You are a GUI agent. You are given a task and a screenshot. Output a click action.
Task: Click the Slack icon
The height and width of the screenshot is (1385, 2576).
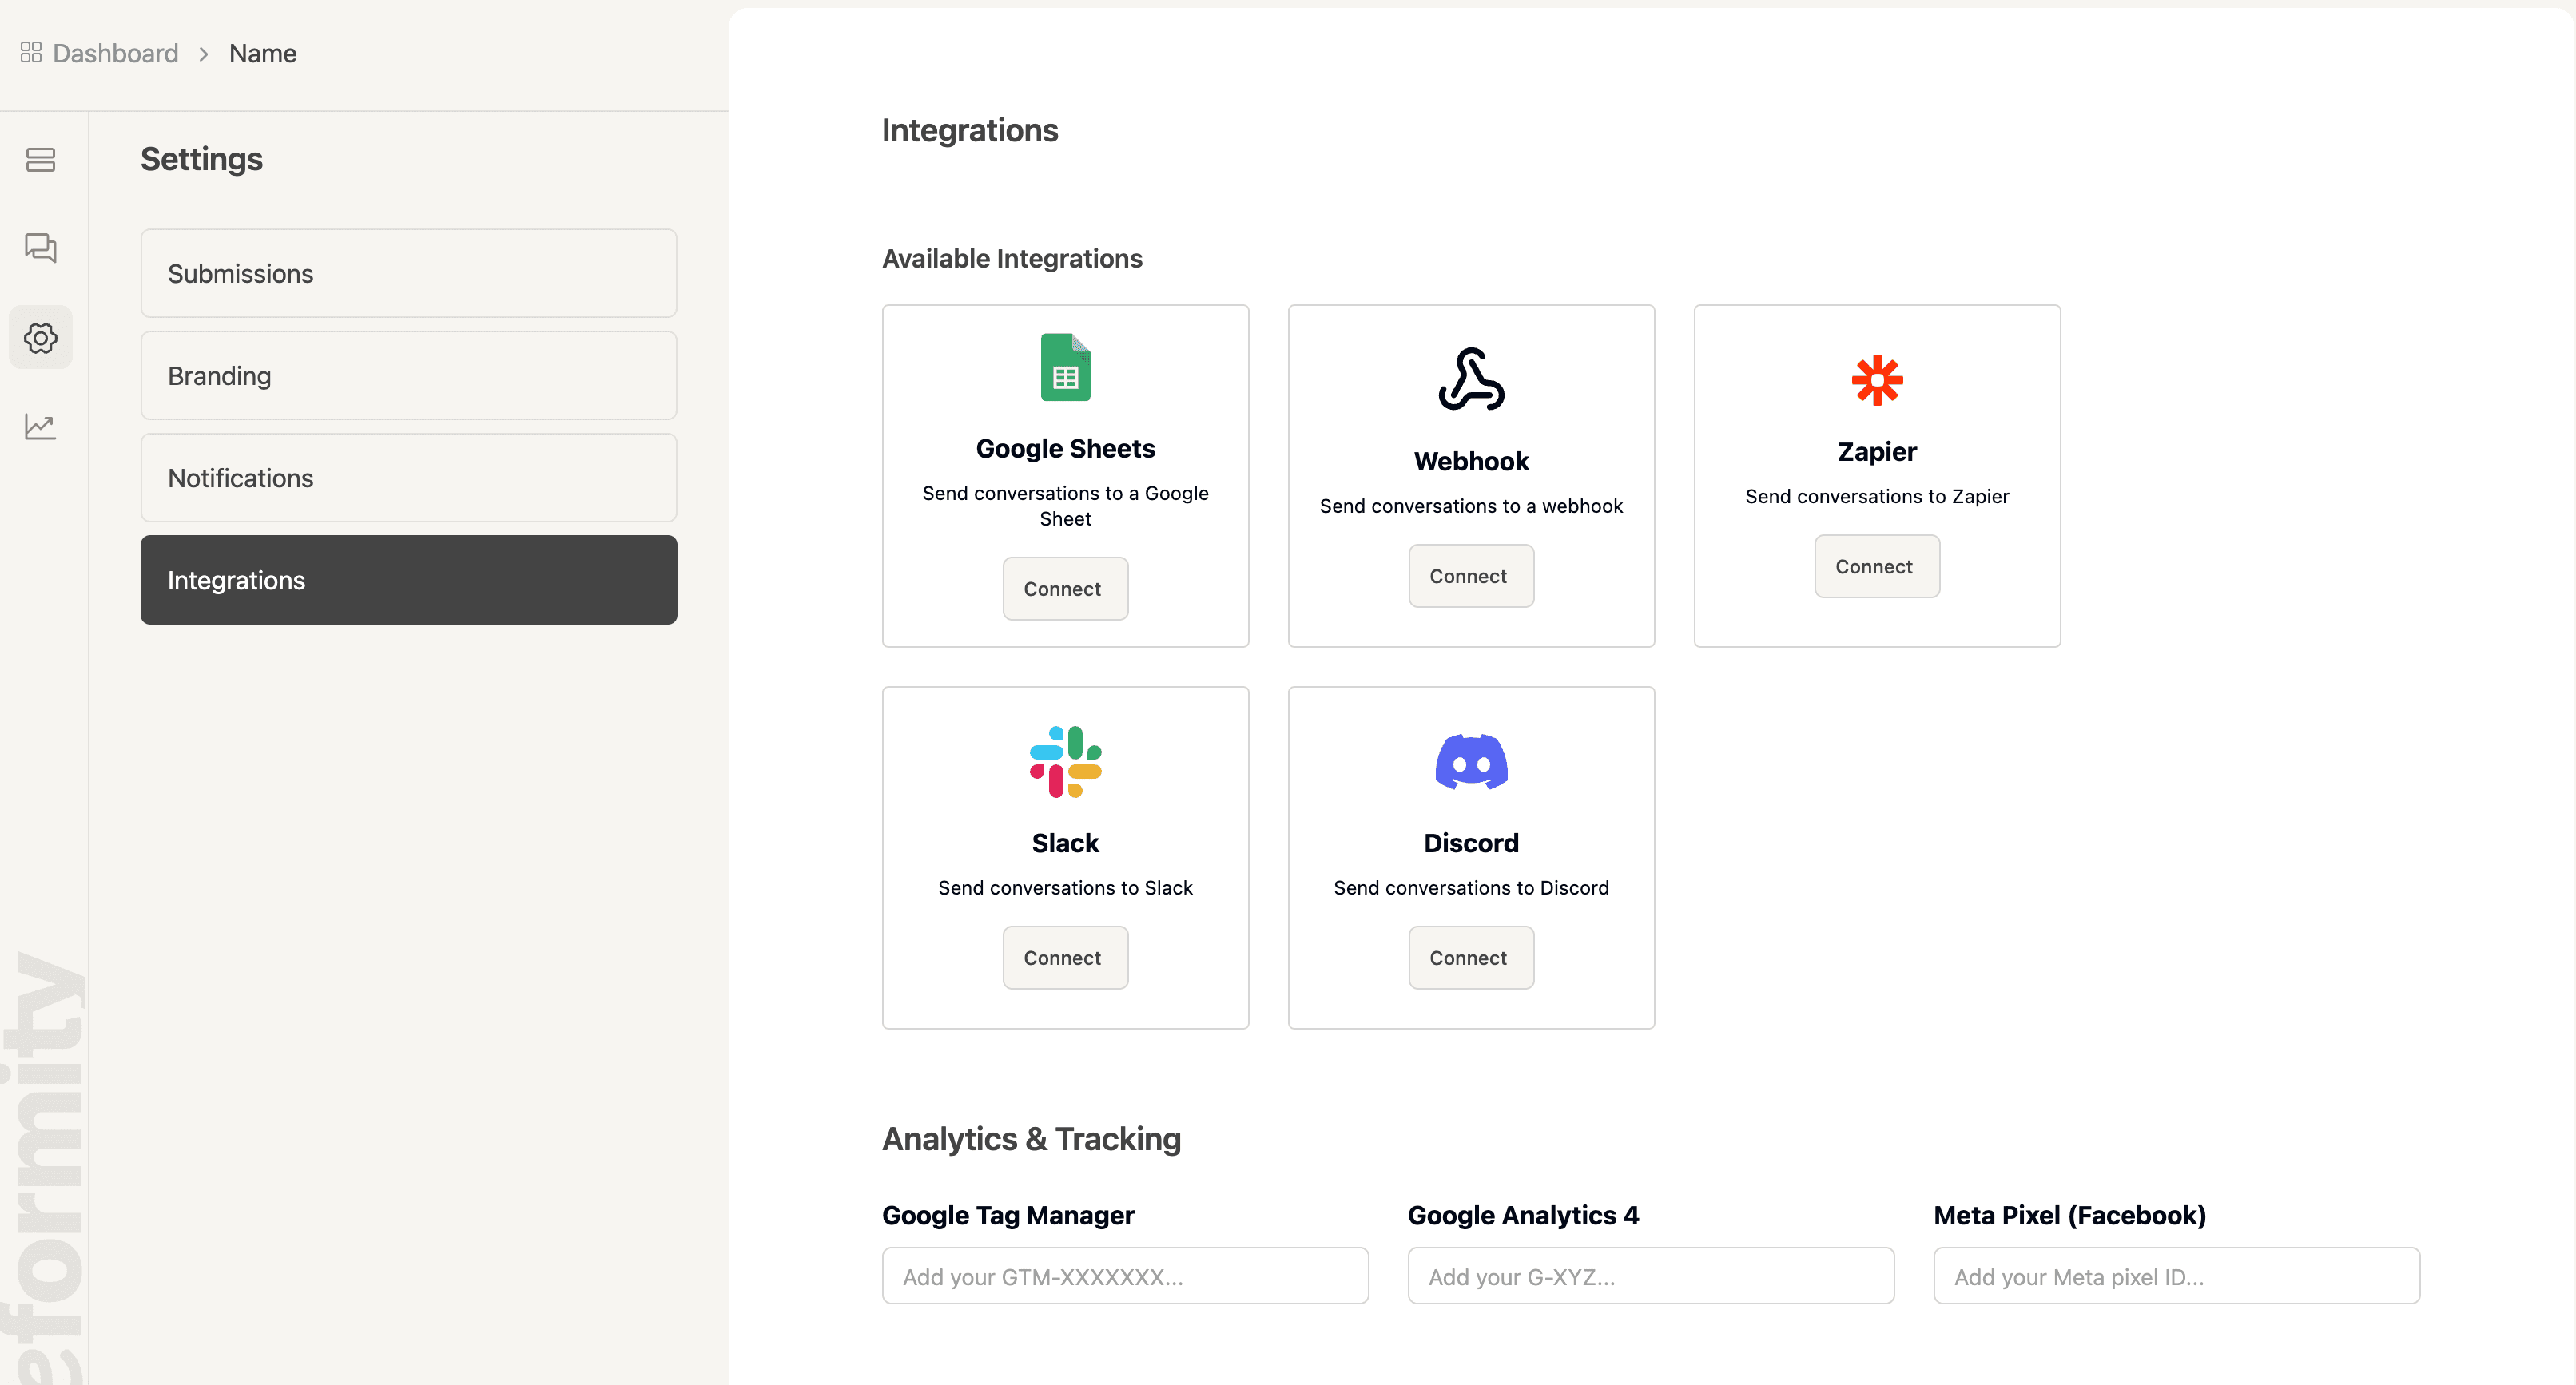click(1064, 760)
